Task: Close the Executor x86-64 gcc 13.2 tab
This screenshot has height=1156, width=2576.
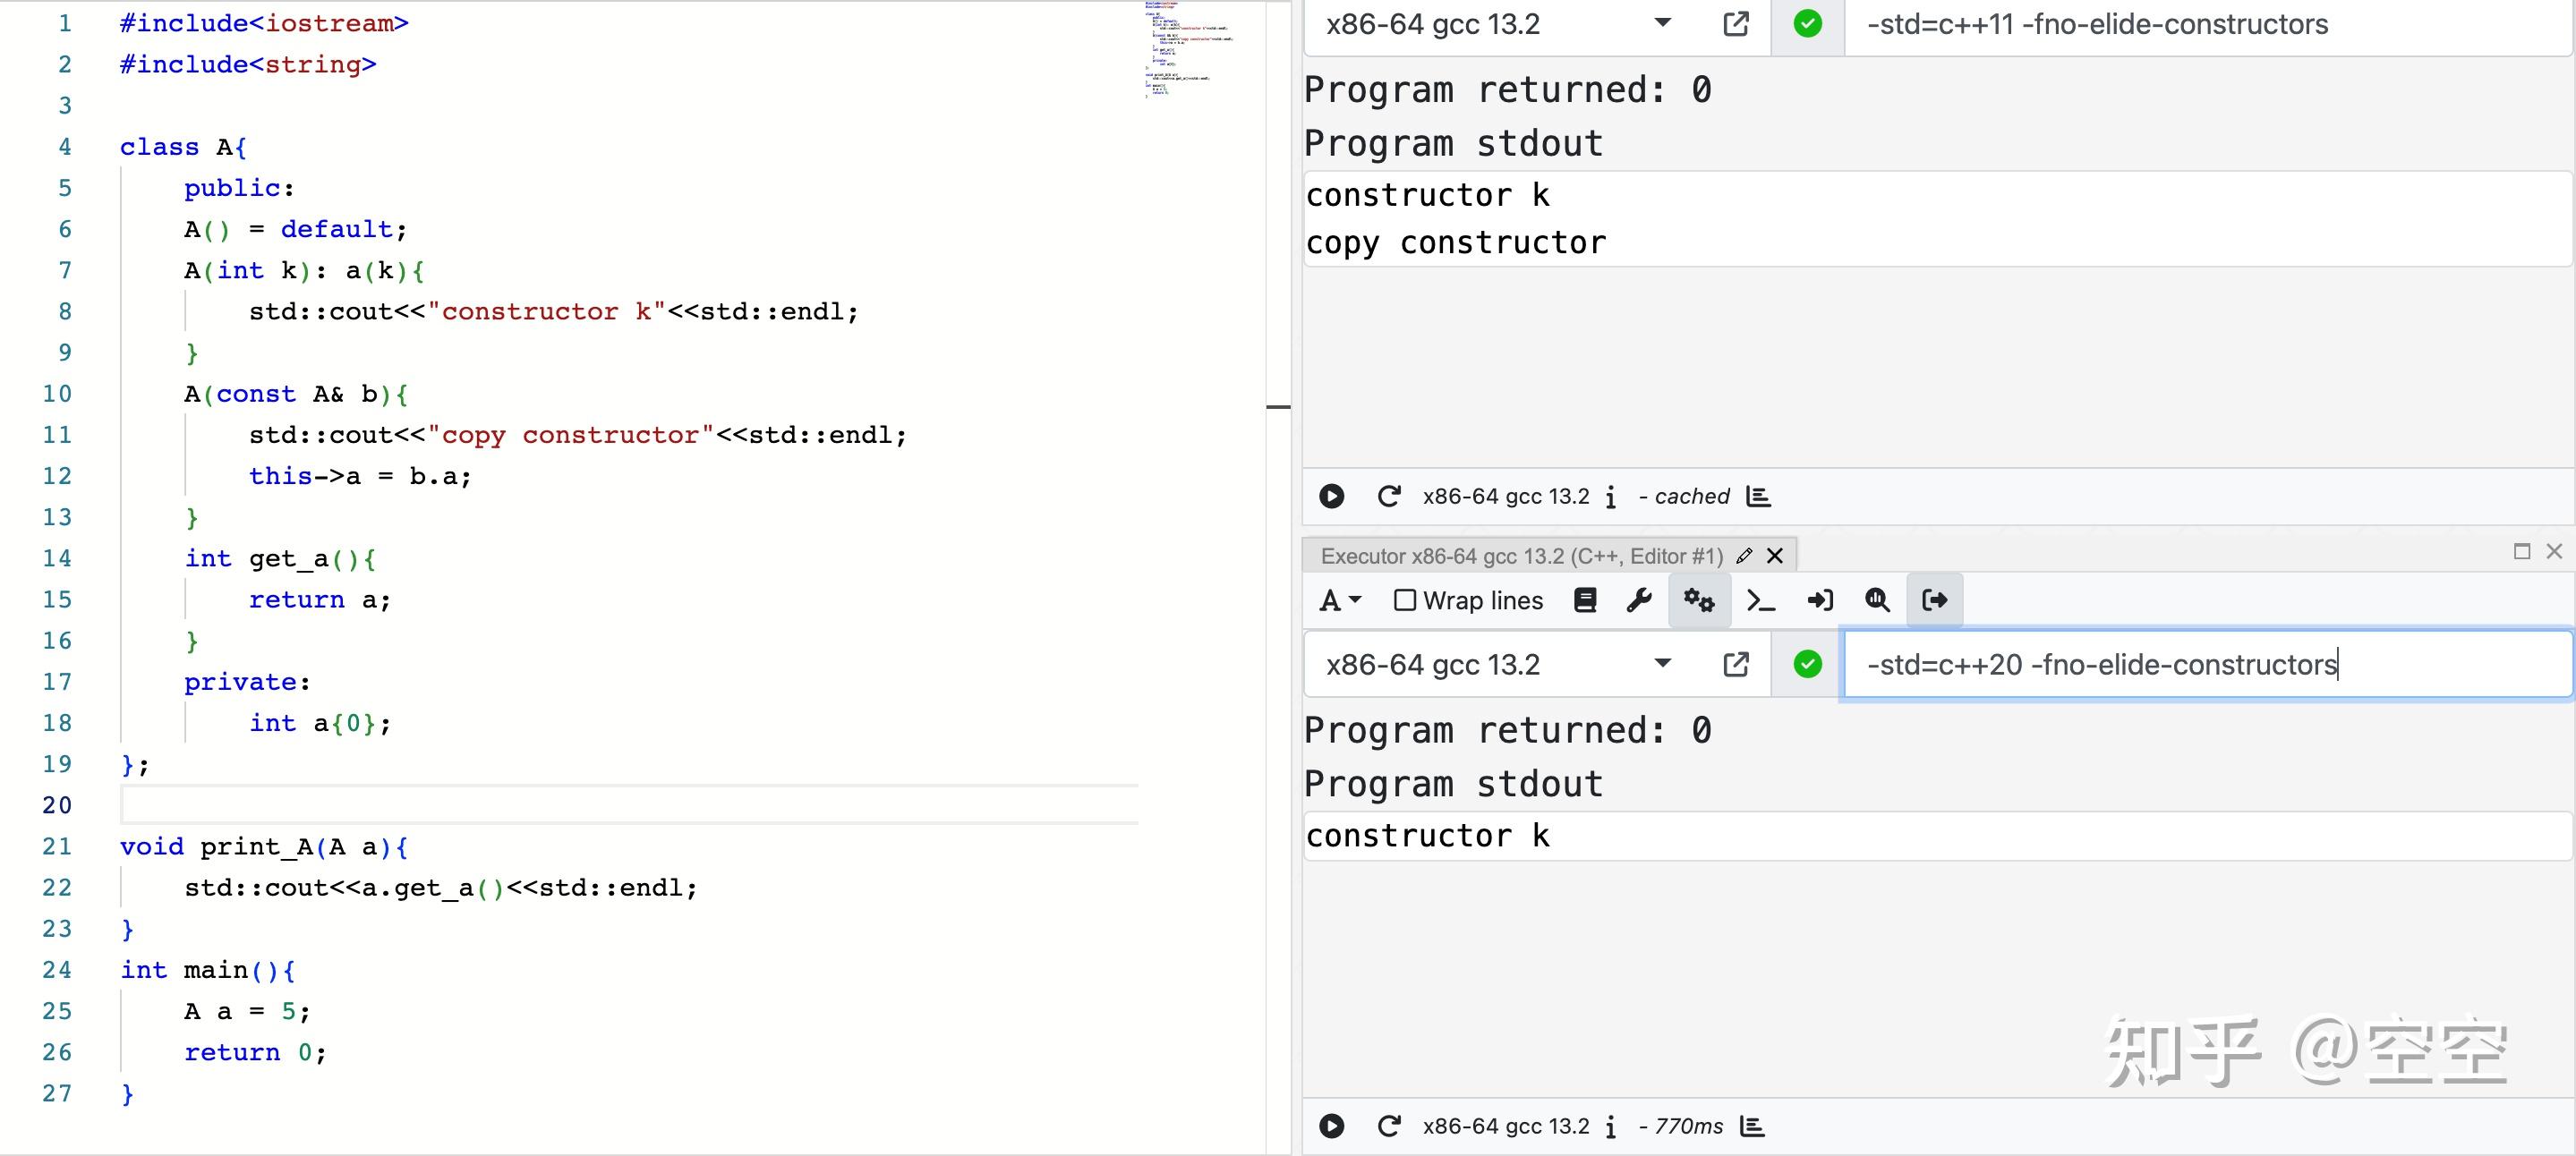Action: point(1775,556)
